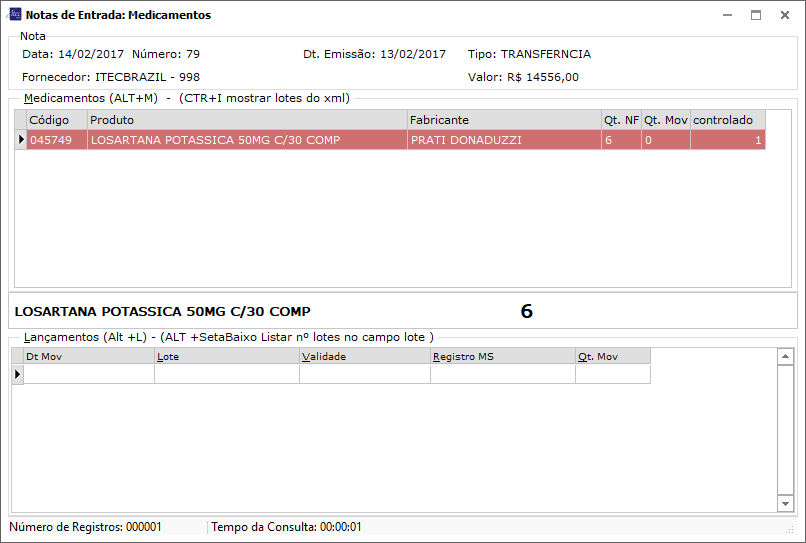Image resolution: width=806 pixels, height=543 pixels.
Task: Click Qt. Mov value 0 in the row
Action: point(666,140)
